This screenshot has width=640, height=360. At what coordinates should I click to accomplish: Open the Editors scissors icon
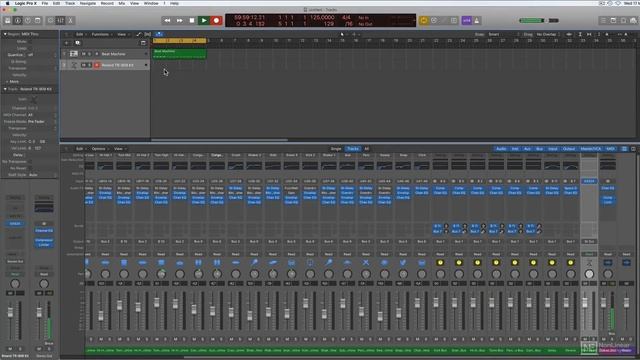click(x=70, y=20)
